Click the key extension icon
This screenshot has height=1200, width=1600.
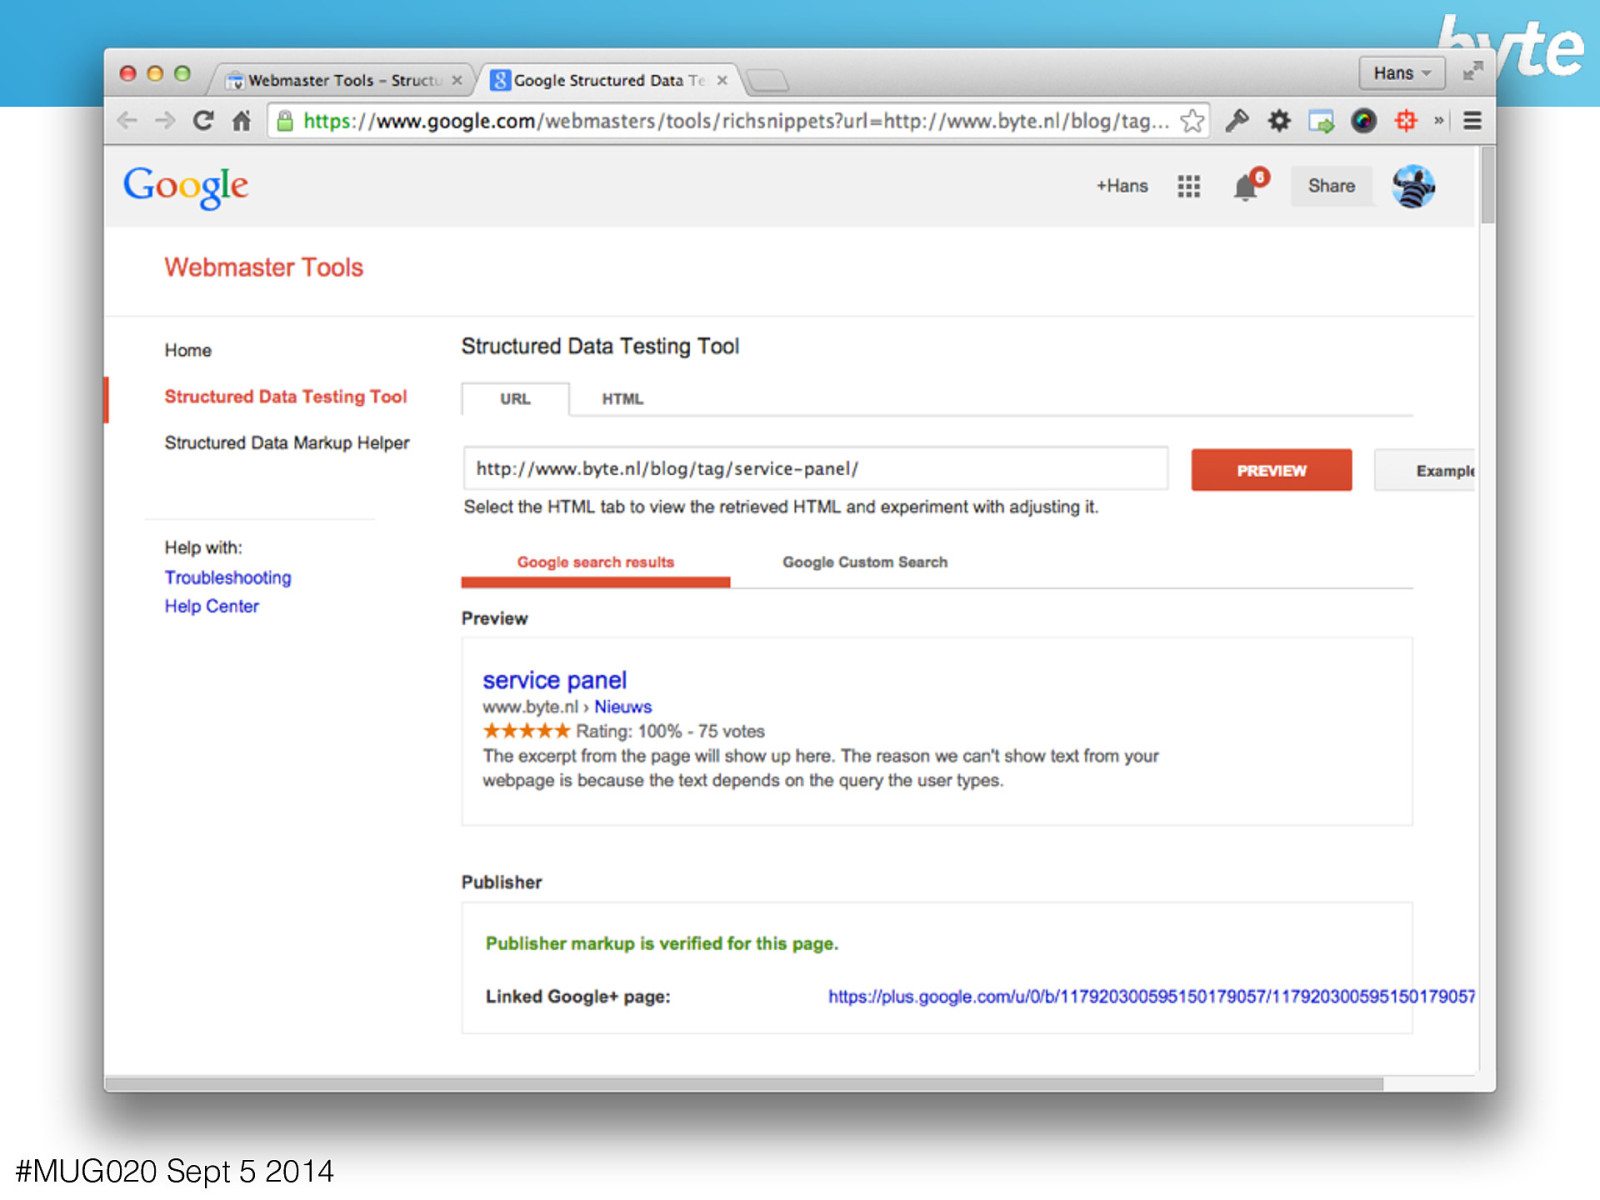[1237, 121]
